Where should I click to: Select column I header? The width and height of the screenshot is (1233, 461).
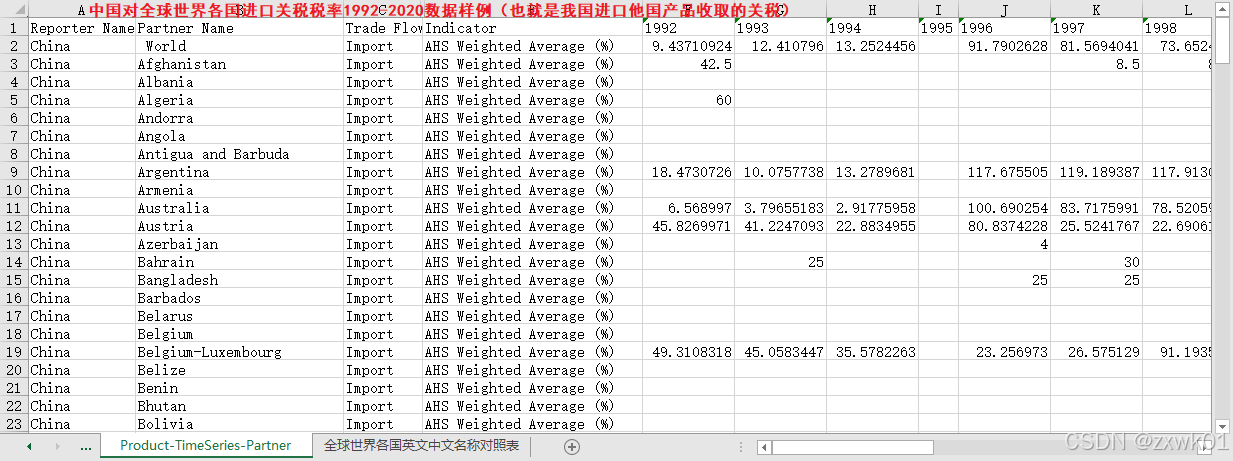pos(938,9)
